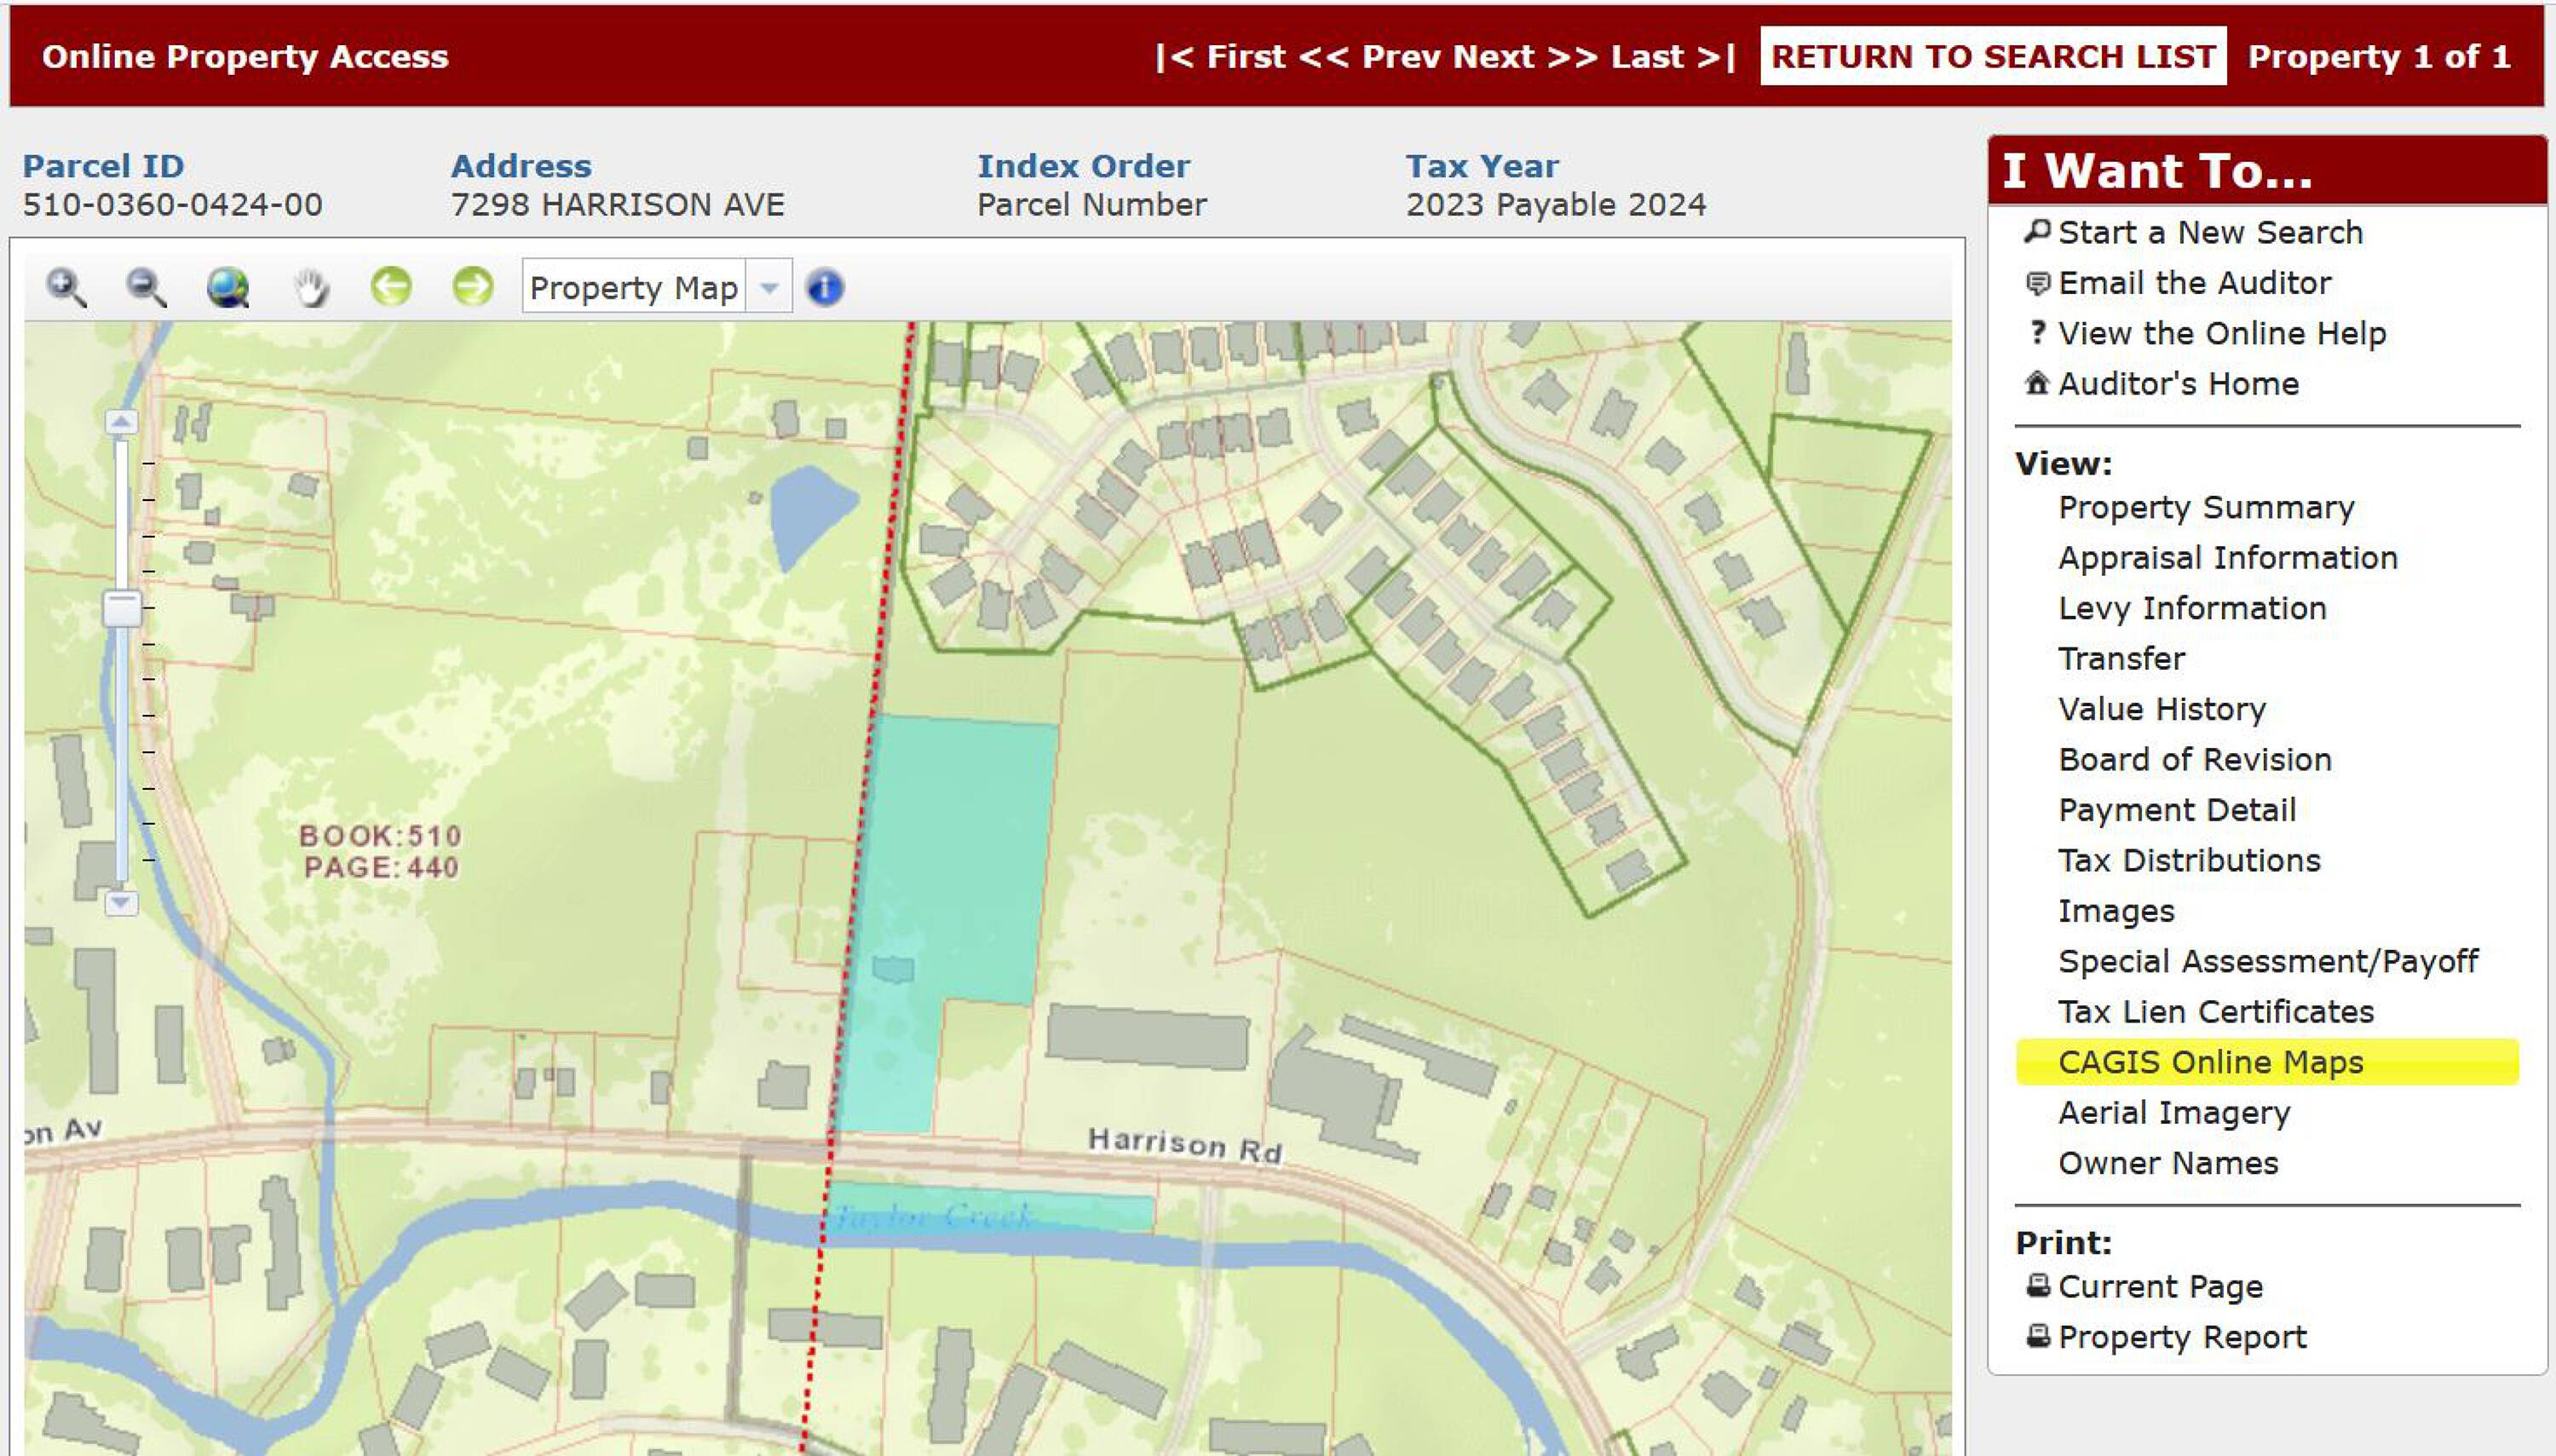This screenshot has height=1456, width=2556.
Task: Click the blue map info icon
Action: 824,288
